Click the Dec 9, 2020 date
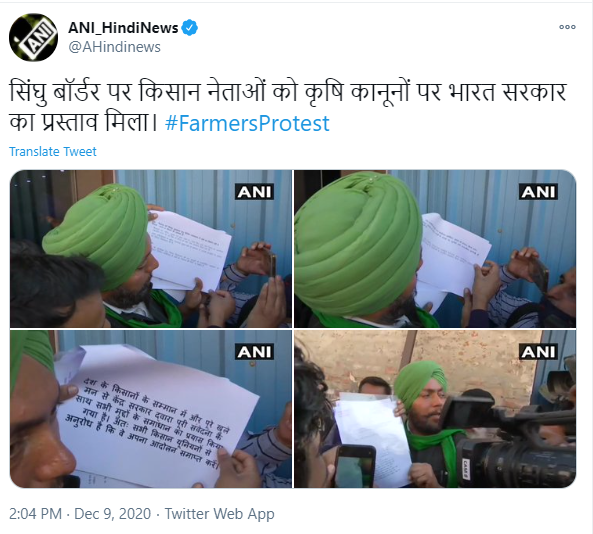 pyautogui.click(x=112, y=514)
